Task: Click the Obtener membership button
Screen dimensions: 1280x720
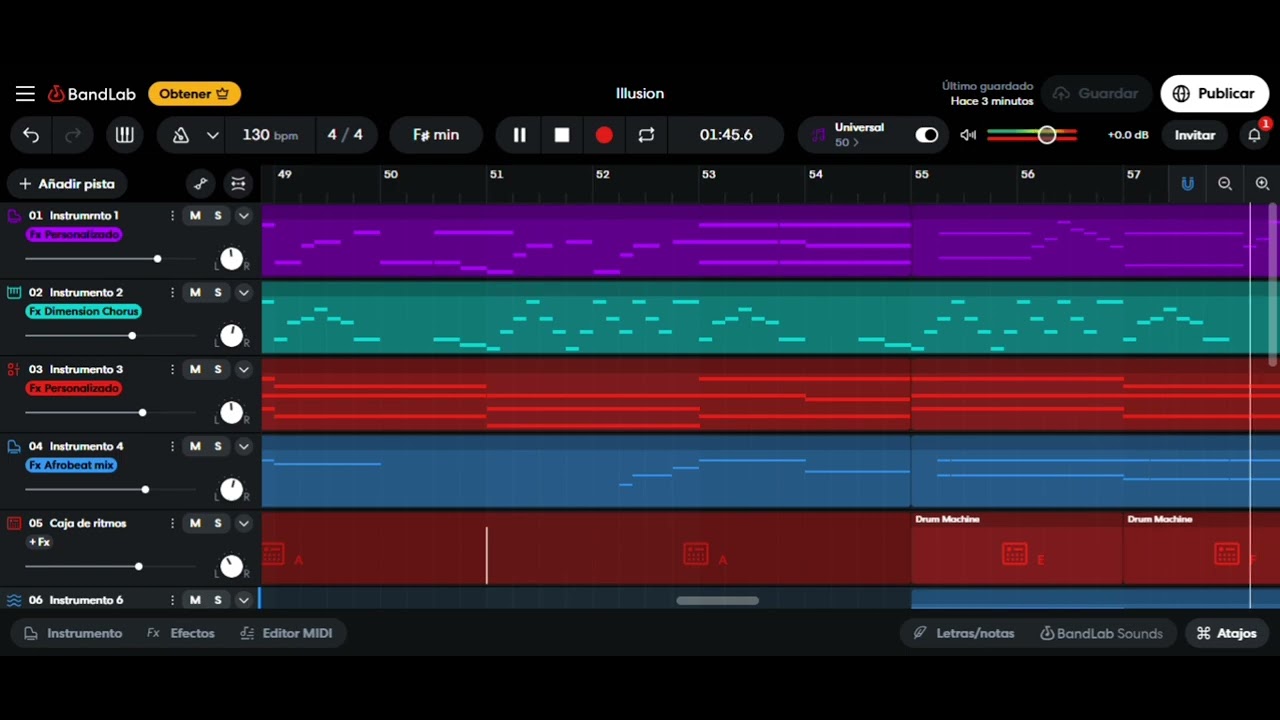Action: (195, 94)
